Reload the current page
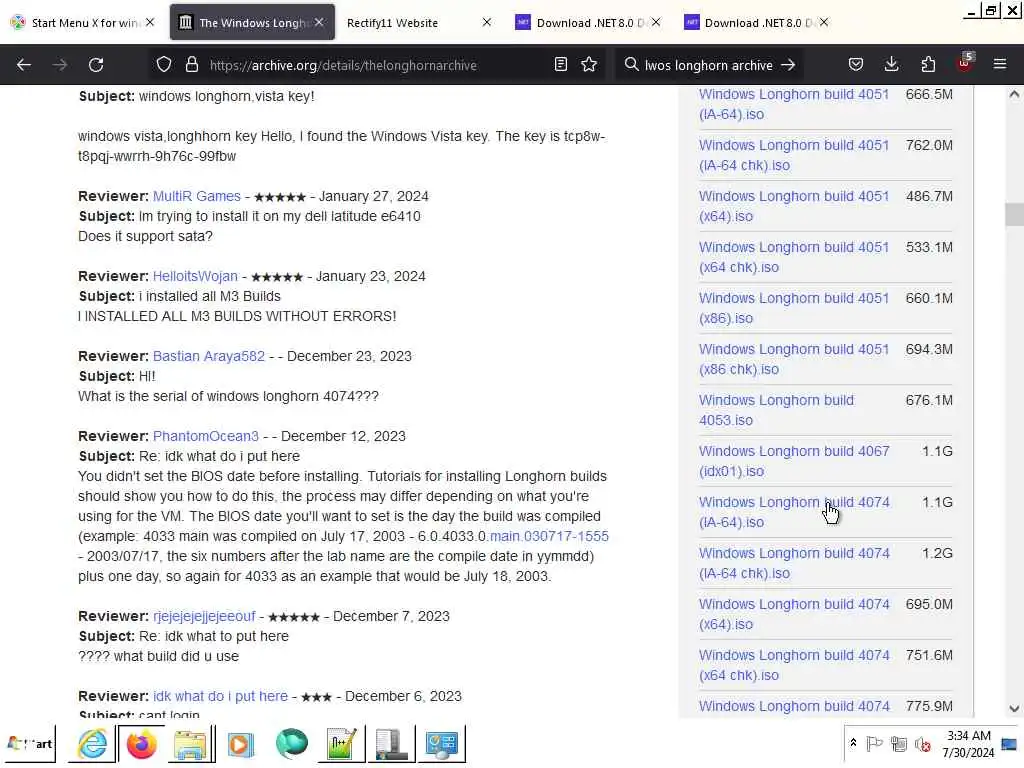The image size is (1024, 768). (x=96, y=65)
